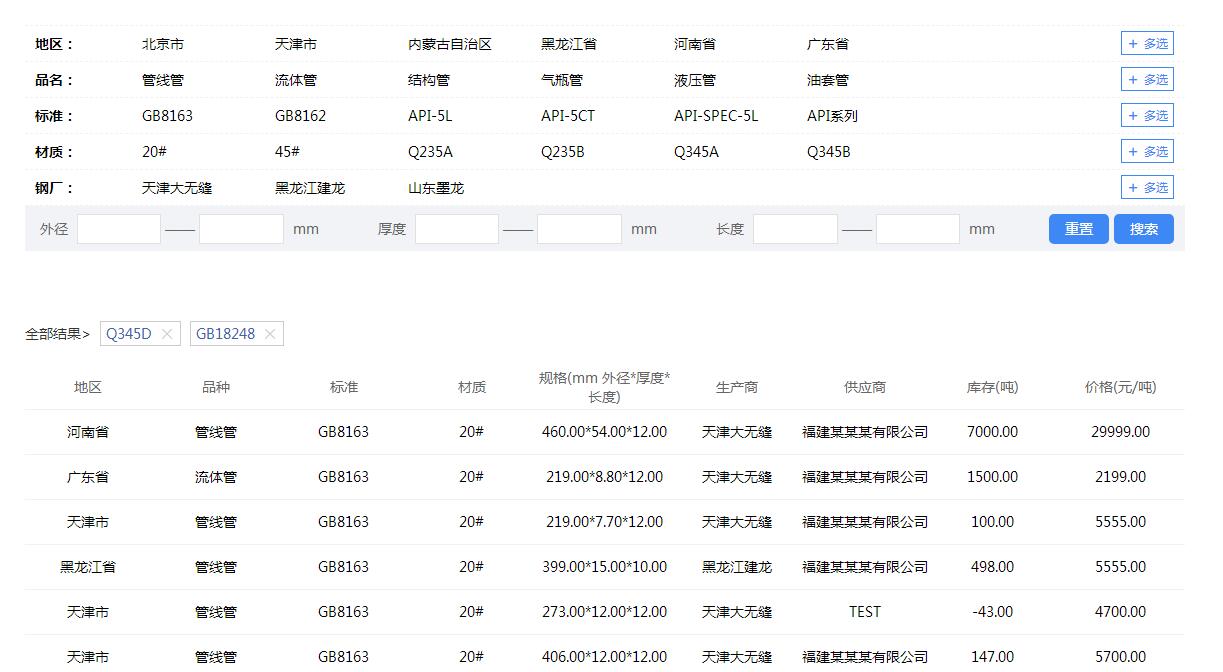This screenshot has width=1223, height=672.
Task: Click the 外径 minimum value input field
Action: (118, 228)
